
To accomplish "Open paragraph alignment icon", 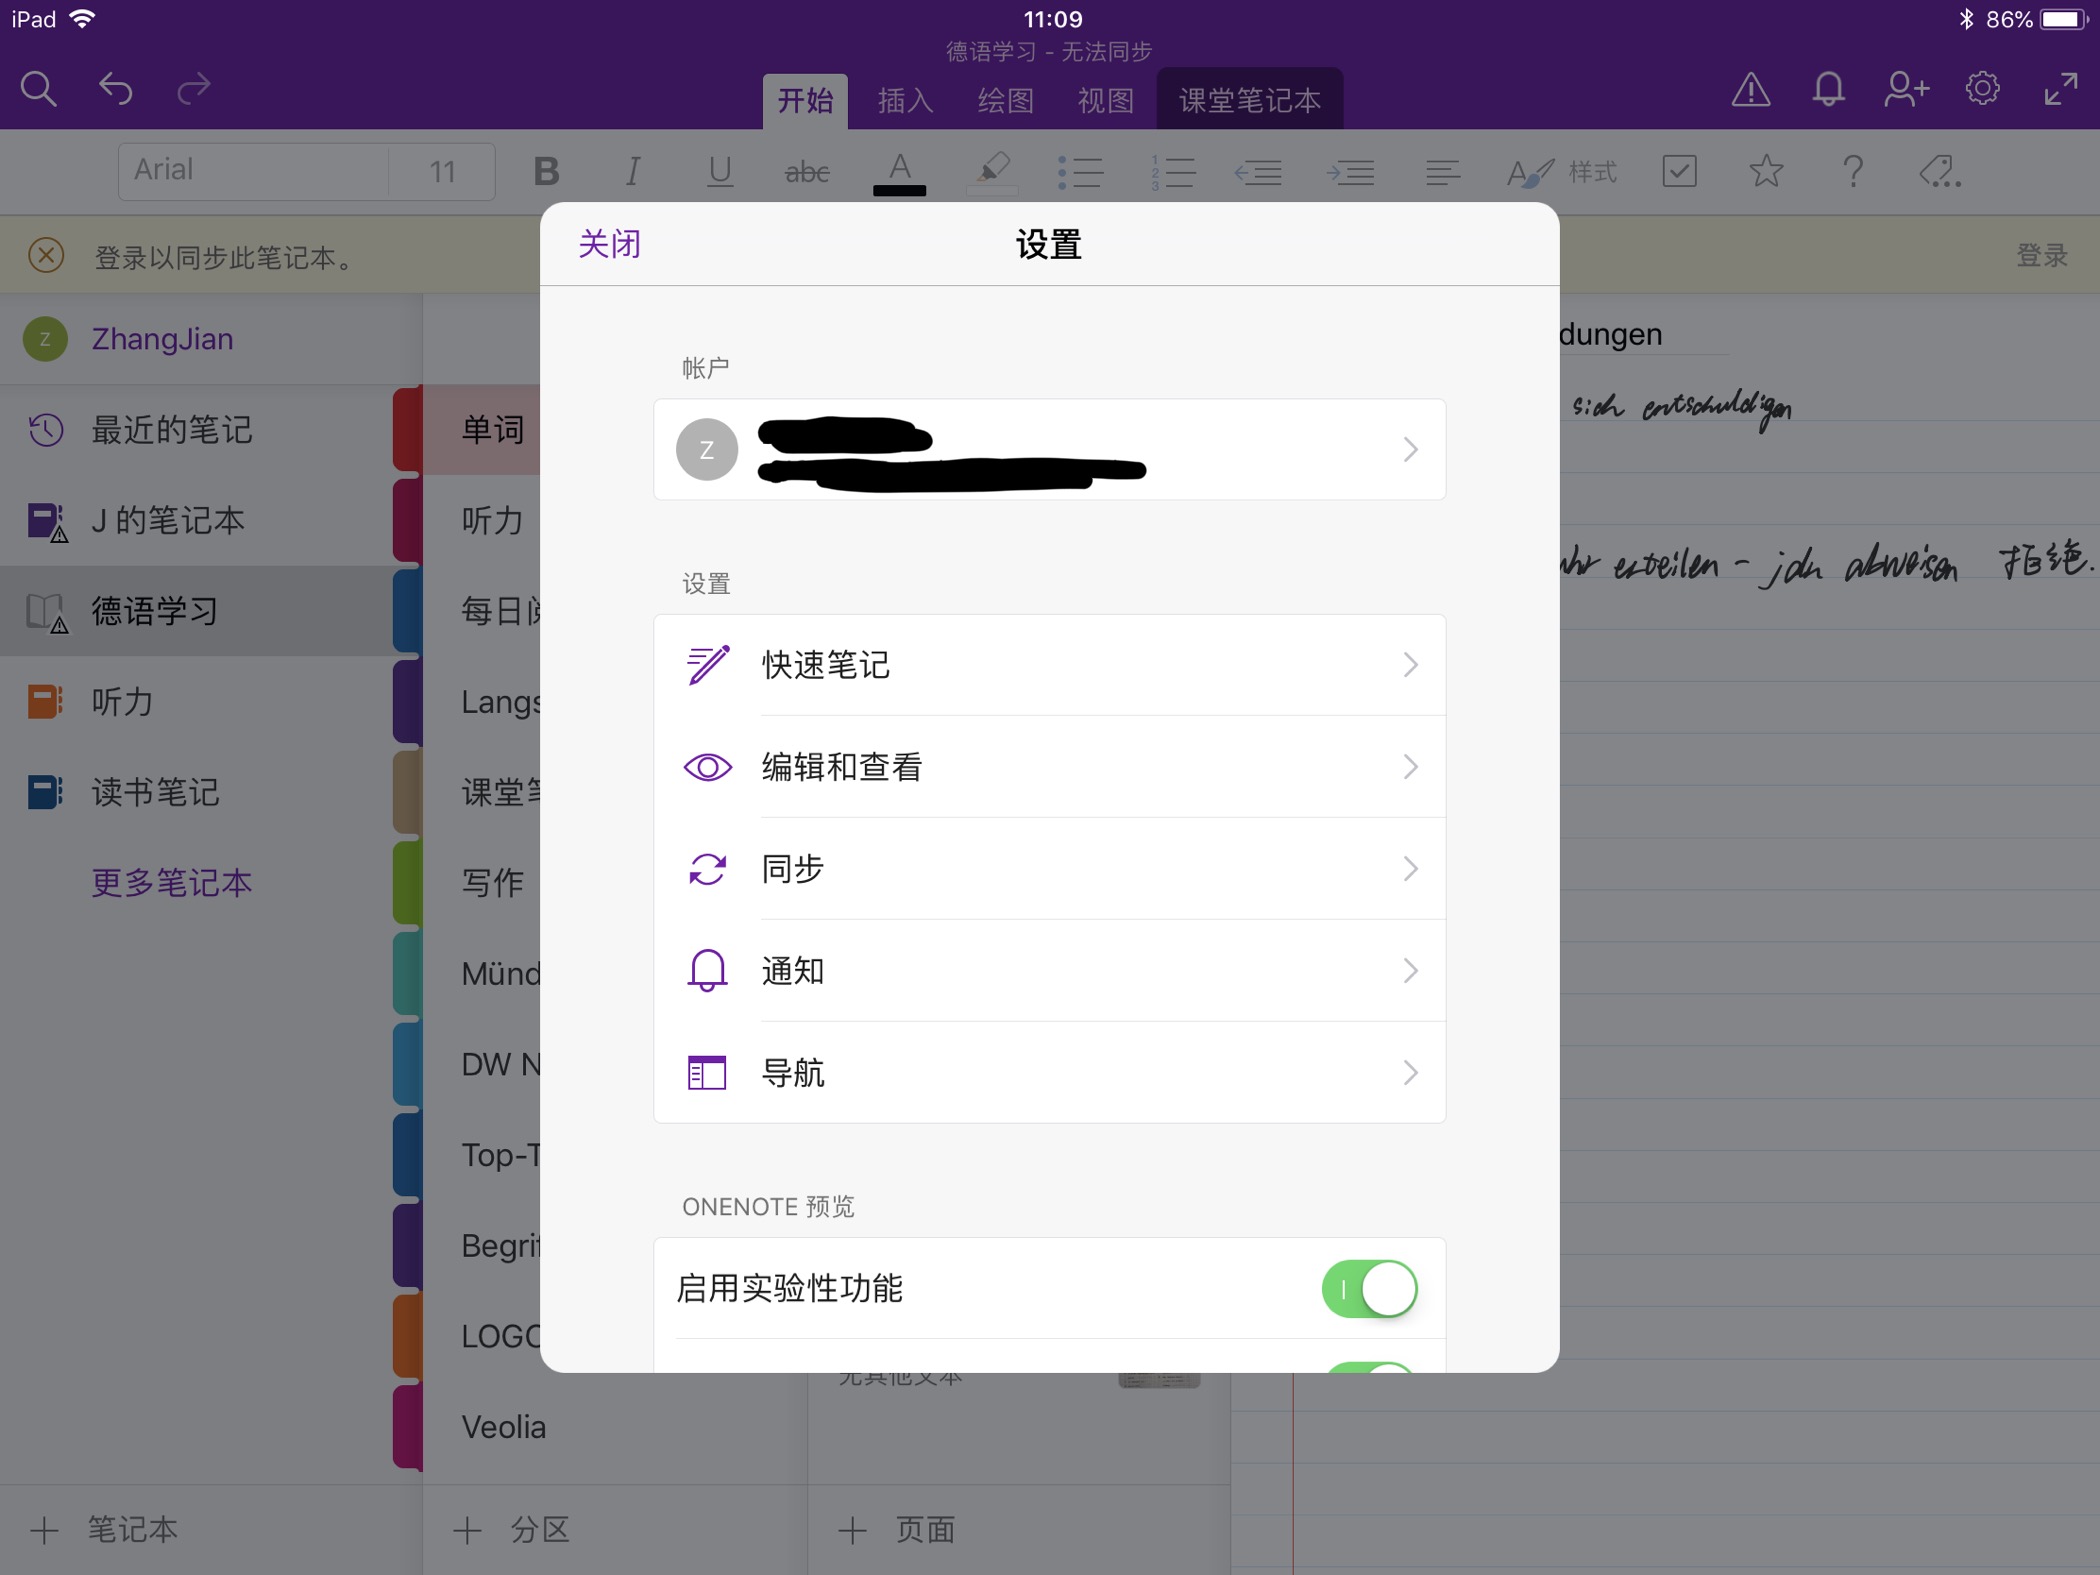I will coord(1442,172).
